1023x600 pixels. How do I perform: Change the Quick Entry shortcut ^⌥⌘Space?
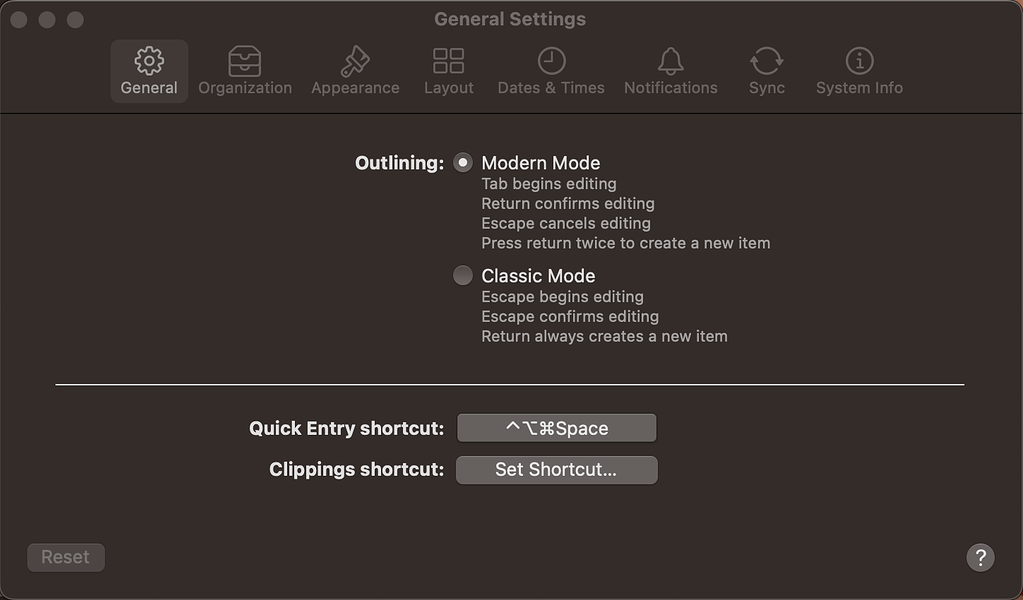[x=556, y=427]
